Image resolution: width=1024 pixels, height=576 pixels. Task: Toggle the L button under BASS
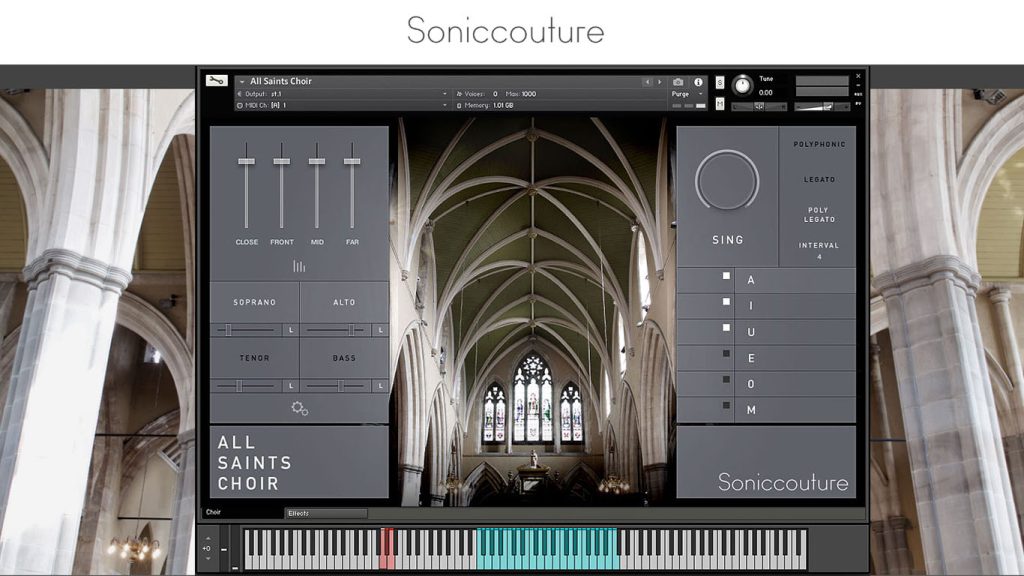(x=381, y=386)
